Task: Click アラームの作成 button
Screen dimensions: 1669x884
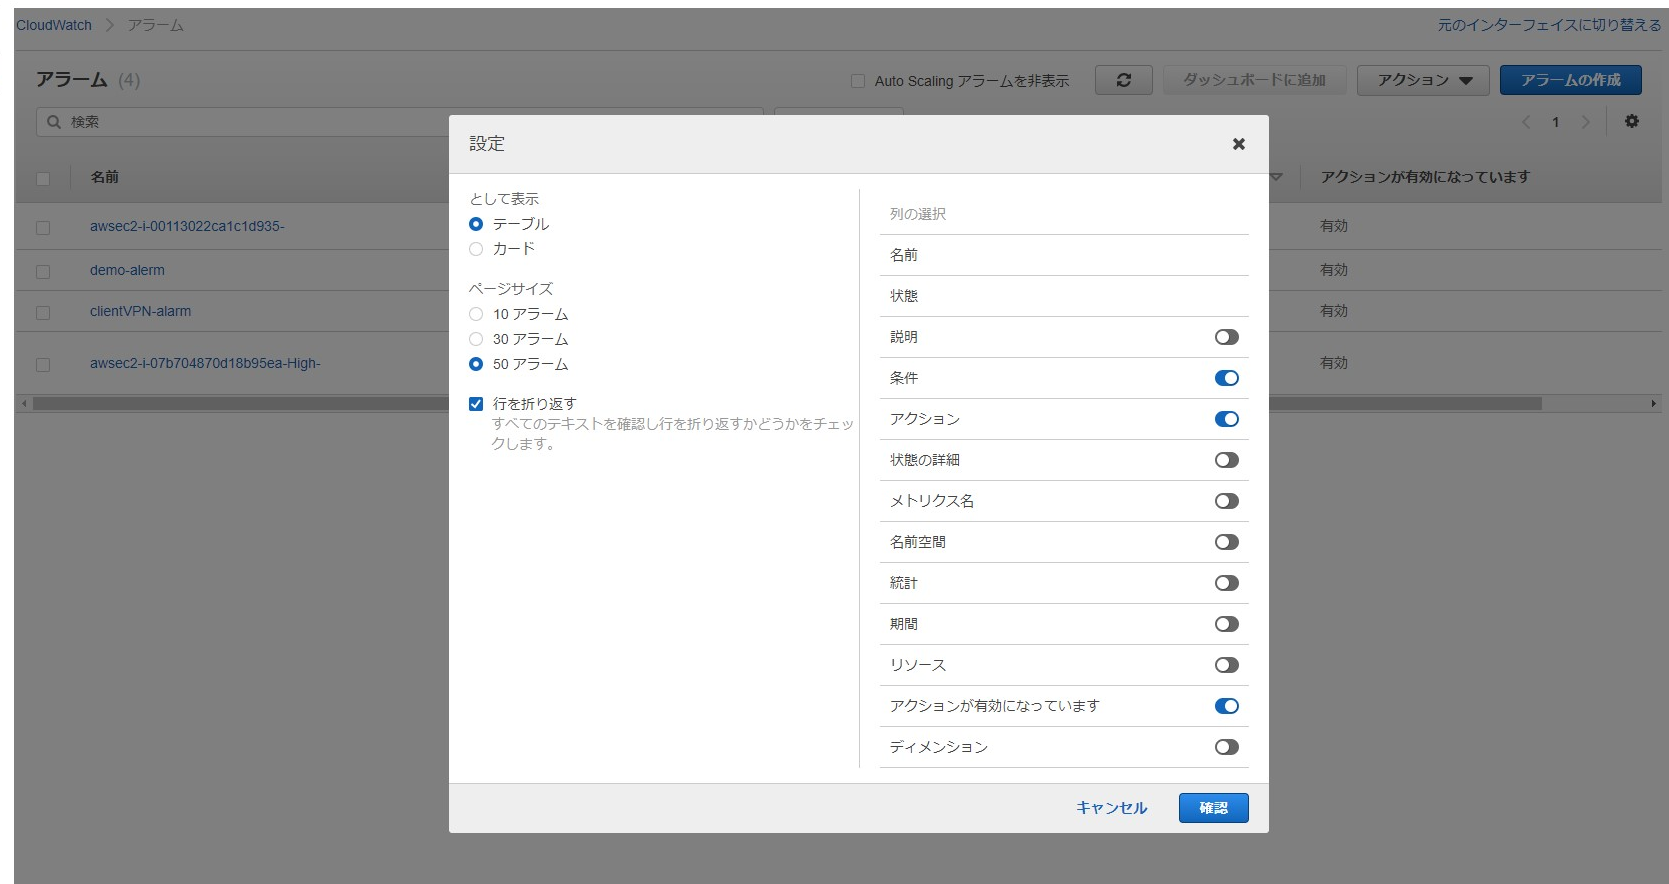Action: pyautogui.click(x=1570, y=80)
